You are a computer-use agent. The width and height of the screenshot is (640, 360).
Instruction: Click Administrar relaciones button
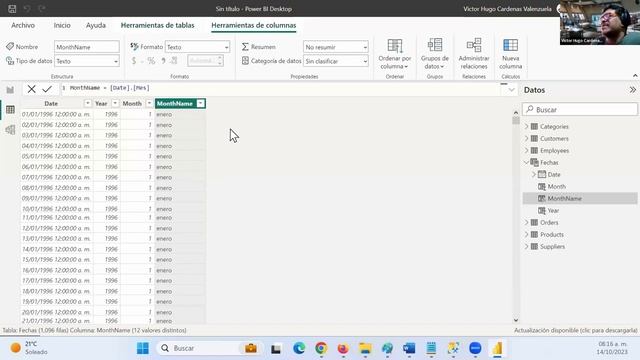(x=474, y=54)
